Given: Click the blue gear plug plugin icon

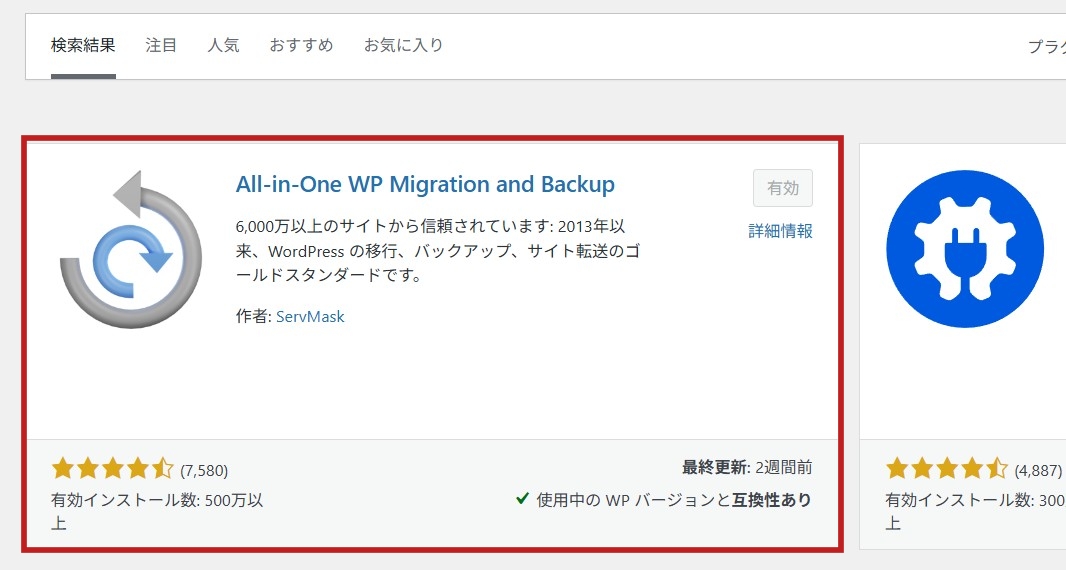Looking at the screenshot, I should 964,249.
